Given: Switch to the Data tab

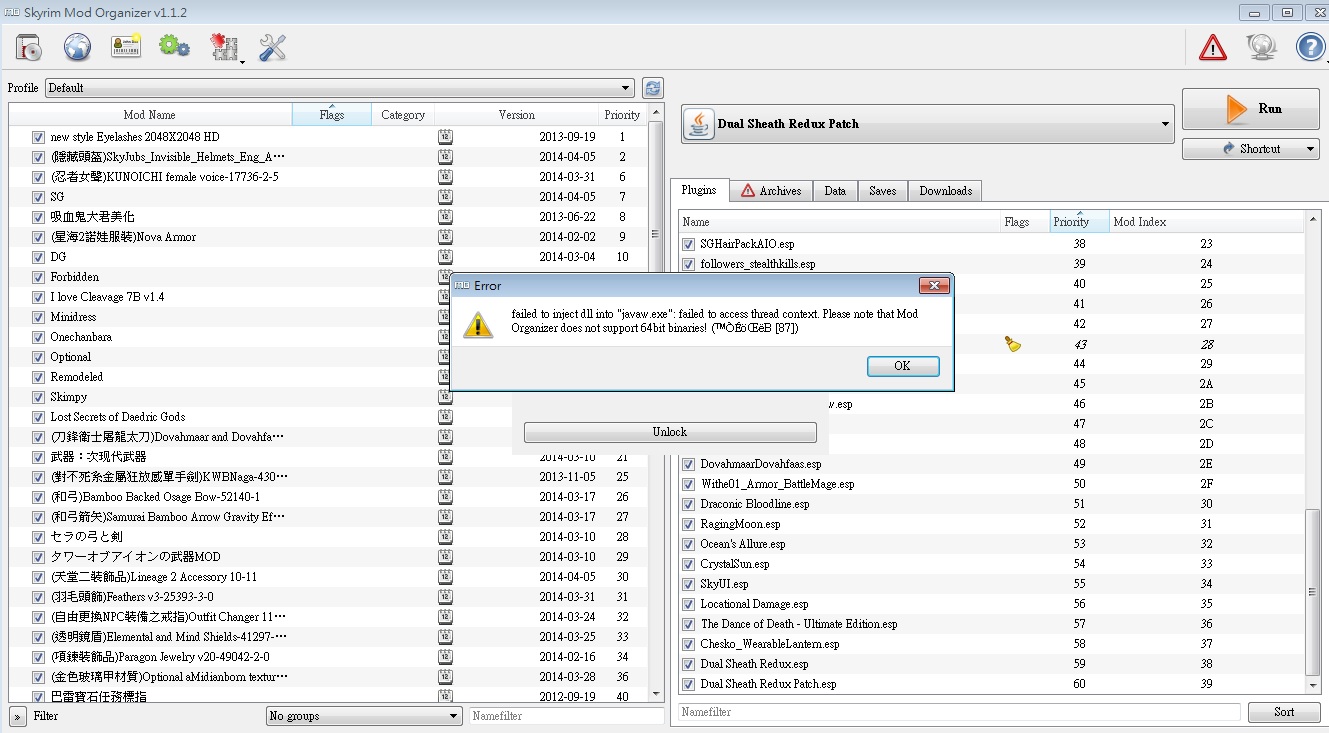Looking at the screenshot, I should tap(835, 191).
